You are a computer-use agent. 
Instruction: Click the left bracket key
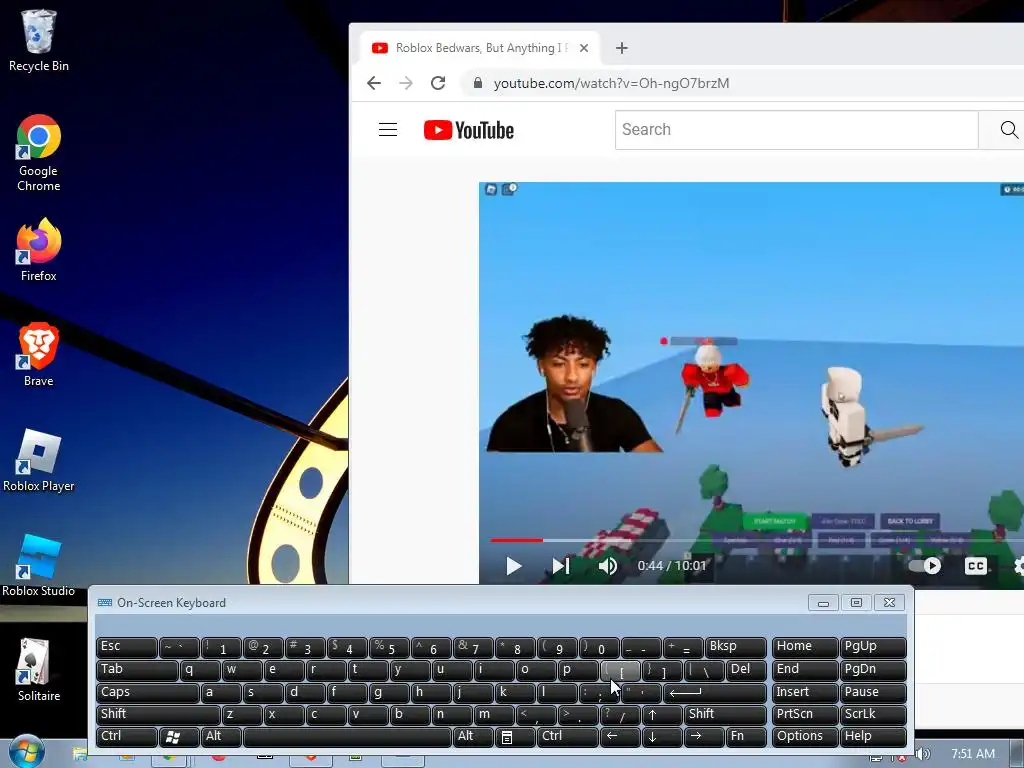(x=620, y=669)
